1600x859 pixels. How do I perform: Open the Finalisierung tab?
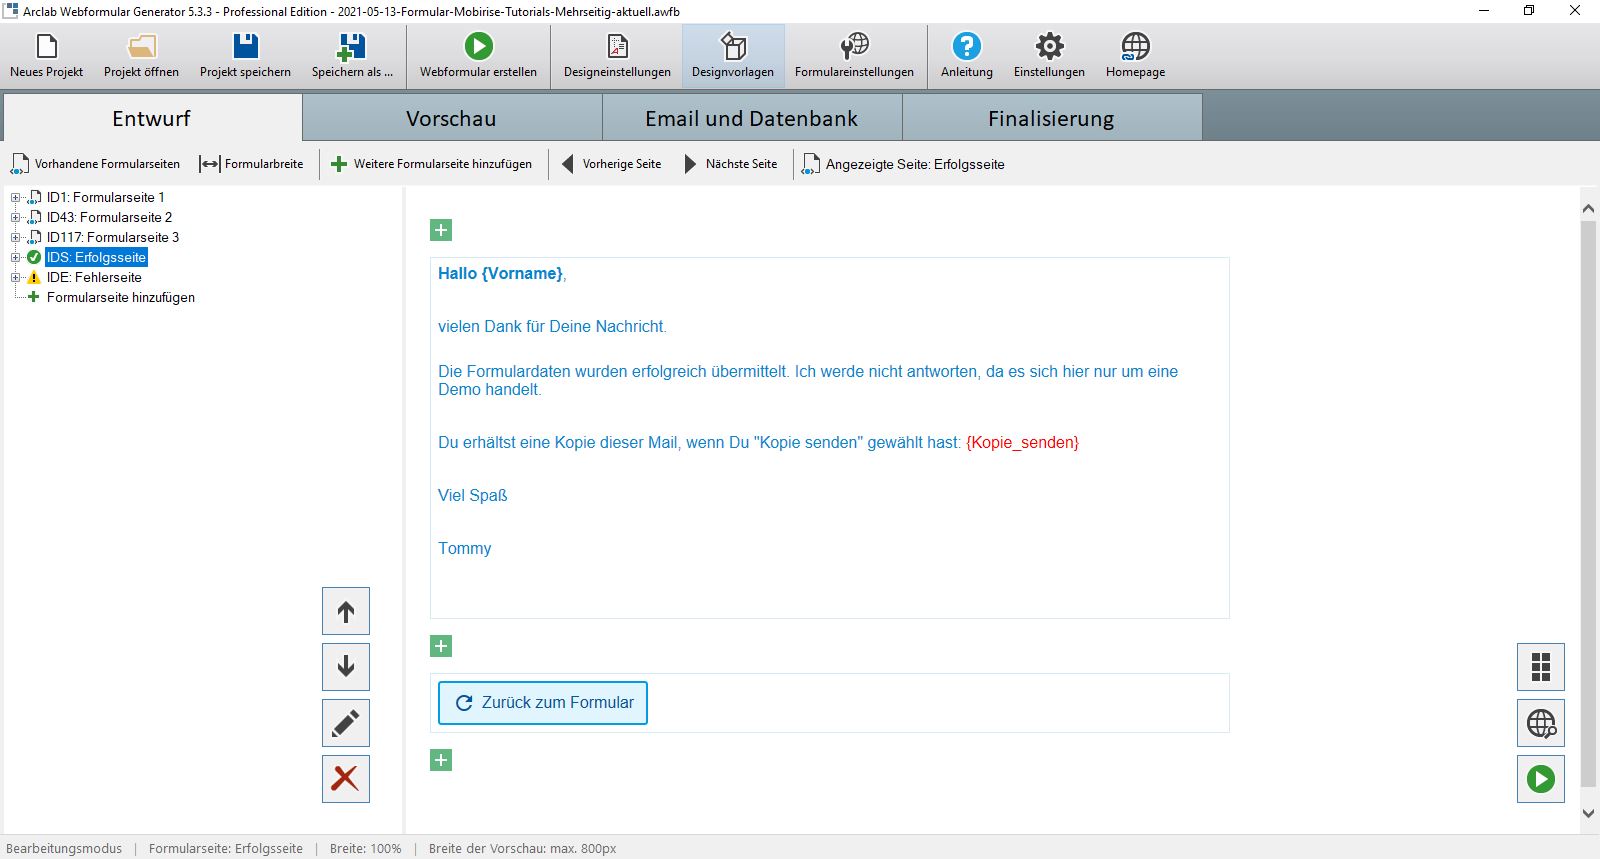click(x=1051, y=118)
